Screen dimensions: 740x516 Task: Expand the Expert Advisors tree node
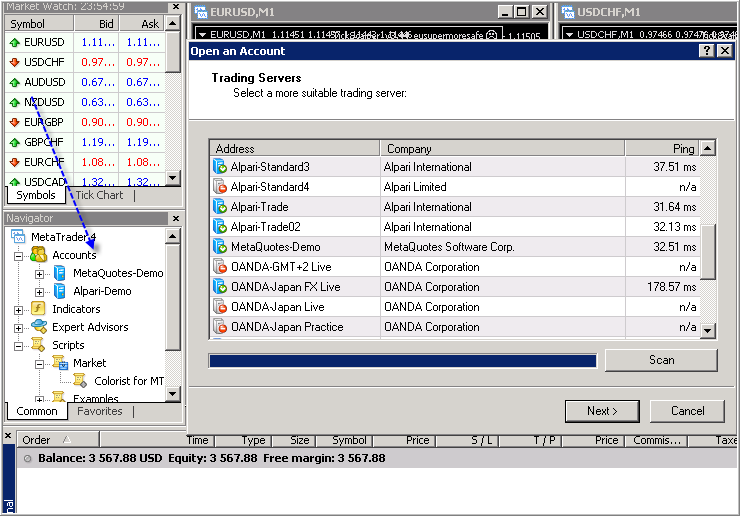click(18, 328)
